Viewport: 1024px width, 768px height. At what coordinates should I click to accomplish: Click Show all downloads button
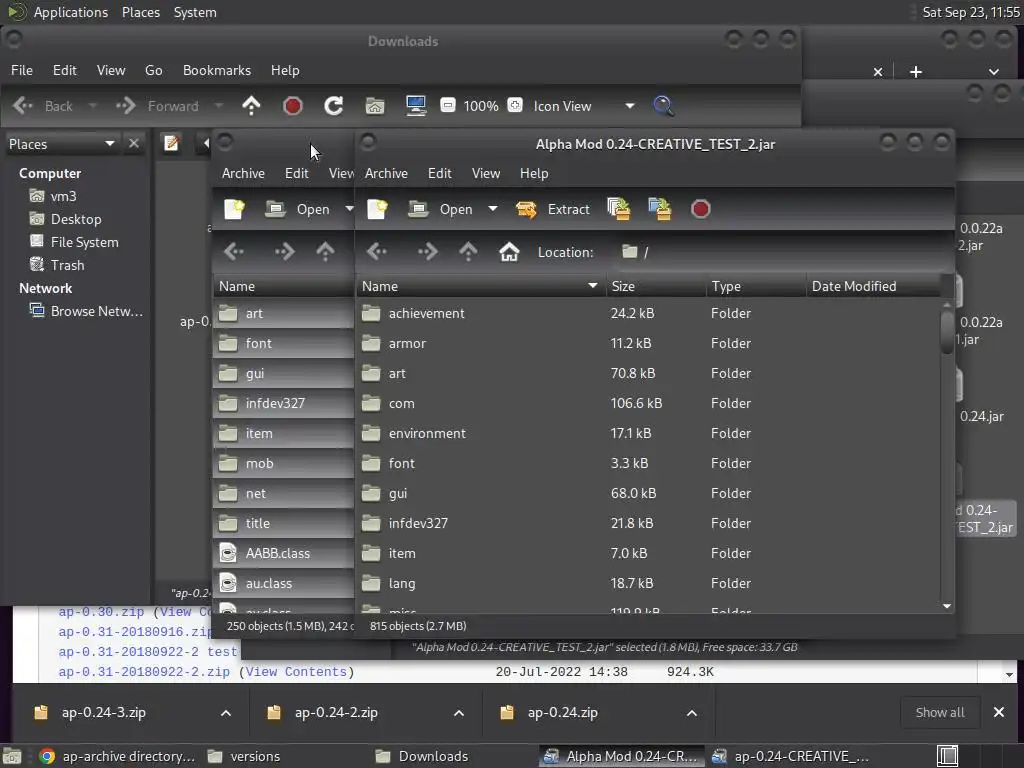click(x=940, y=712)
